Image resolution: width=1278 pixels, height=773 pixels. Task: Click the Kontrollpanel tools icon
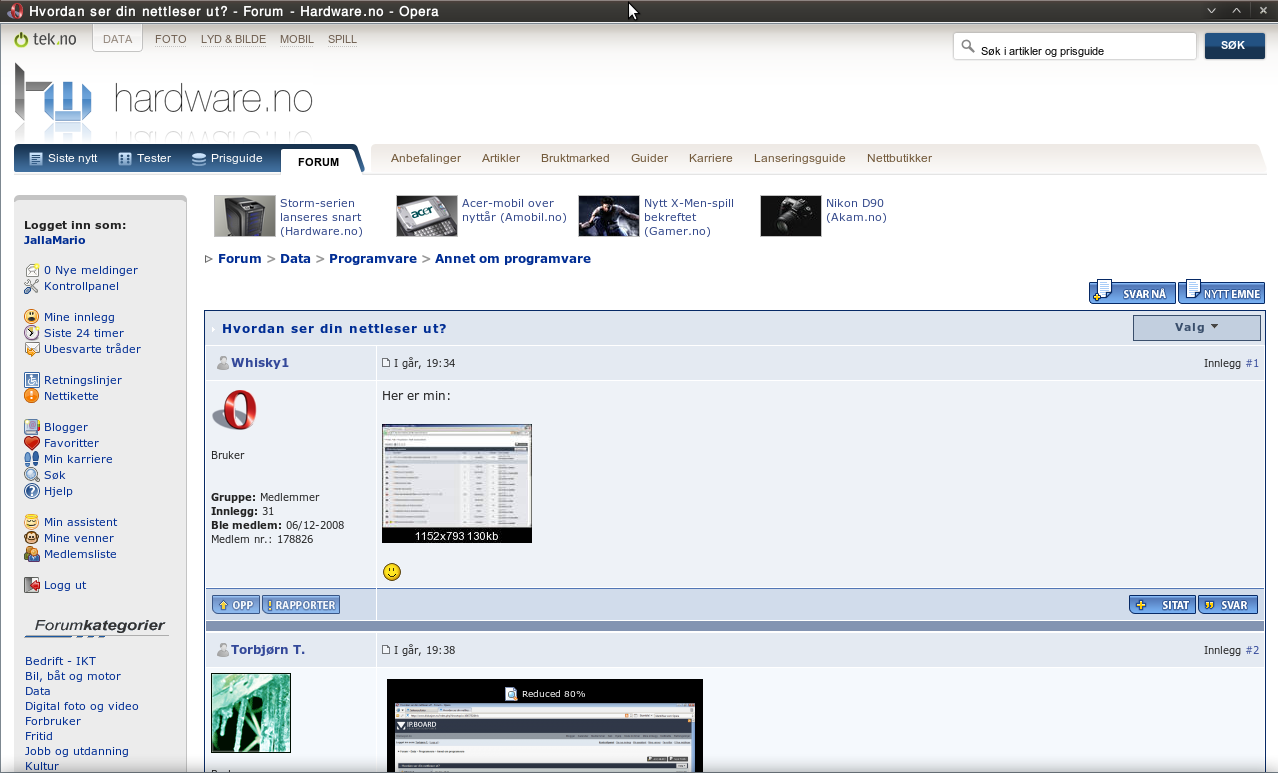(32, 286)
